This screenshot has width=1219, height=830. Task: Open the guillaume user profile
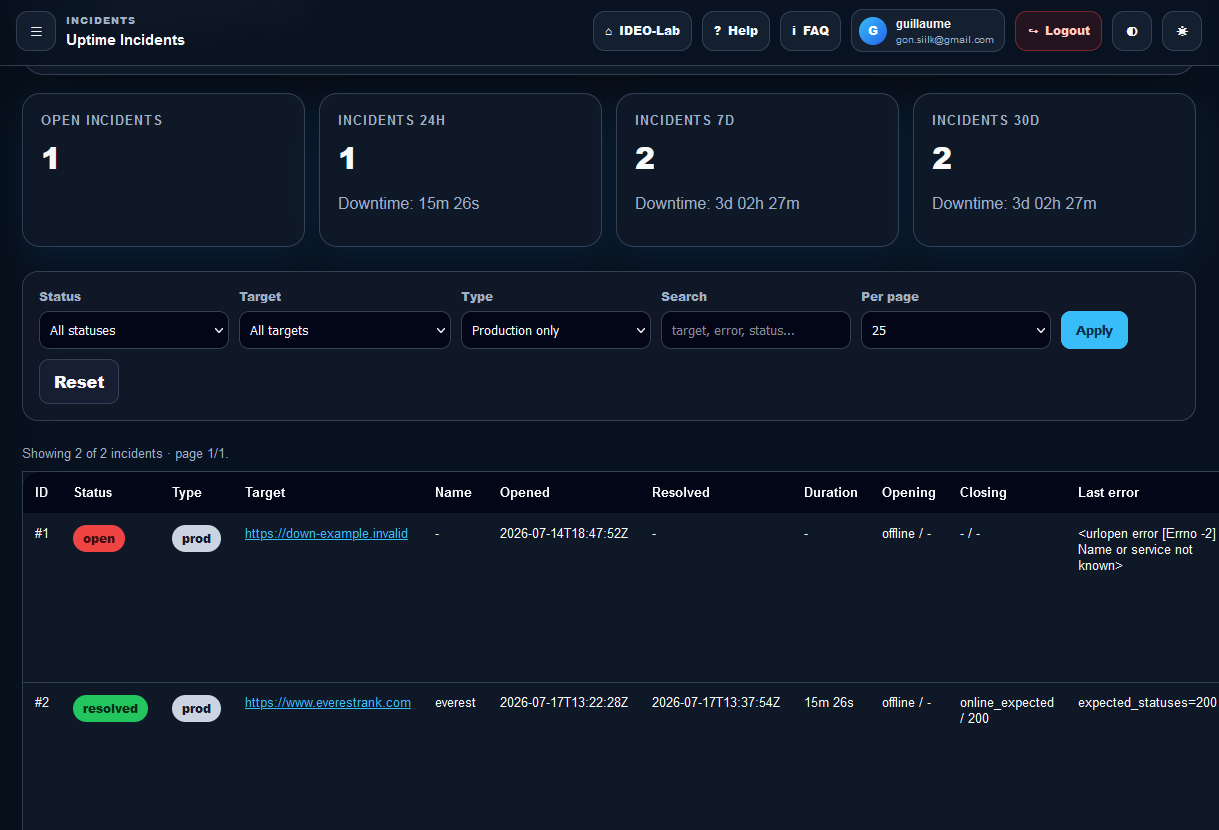[x=928, y=31]
